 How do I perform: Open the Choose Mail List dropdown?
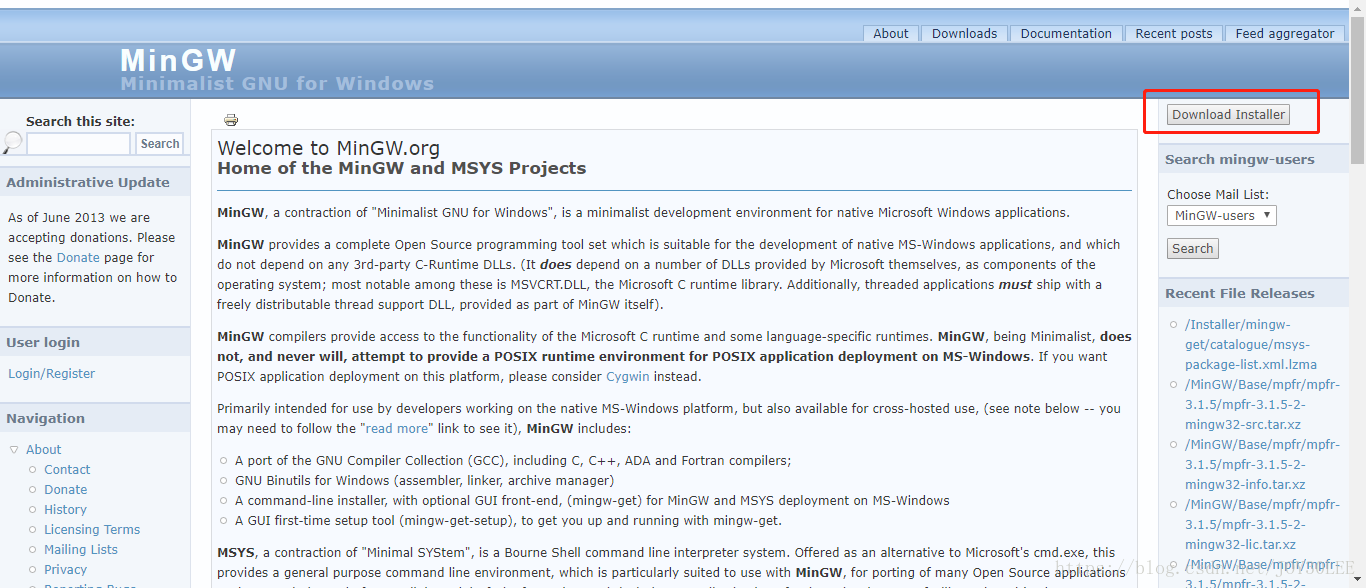1222,215
